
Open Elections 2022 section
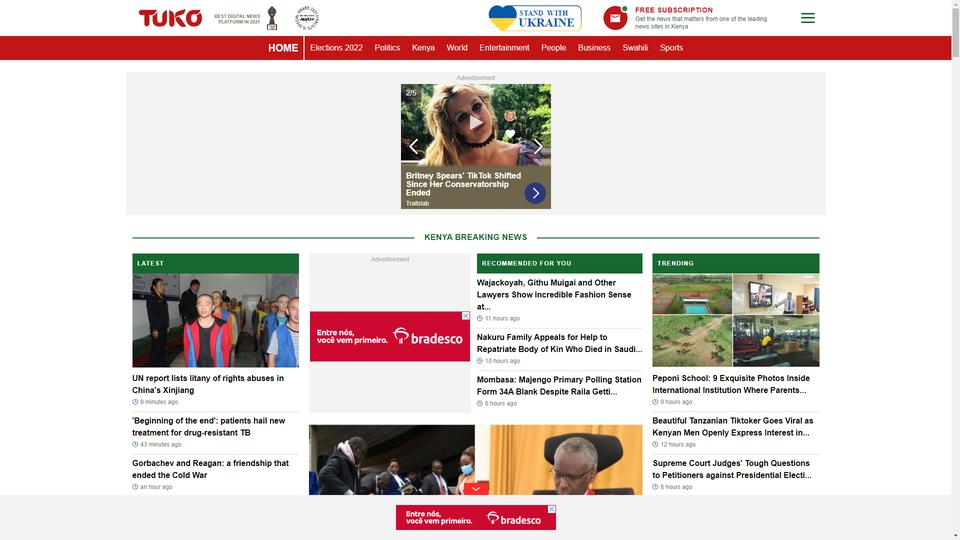click(336, 48)
